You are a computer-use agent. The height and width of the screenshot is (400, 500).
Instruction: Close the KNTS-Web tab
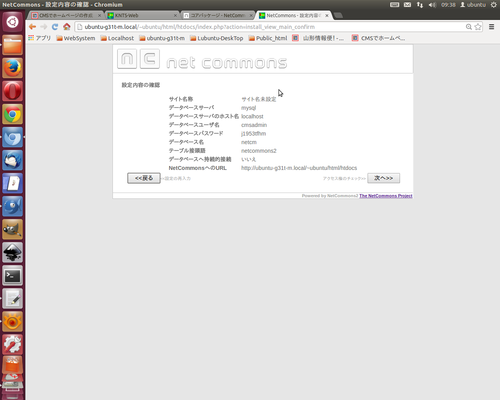tap(175, 15)
